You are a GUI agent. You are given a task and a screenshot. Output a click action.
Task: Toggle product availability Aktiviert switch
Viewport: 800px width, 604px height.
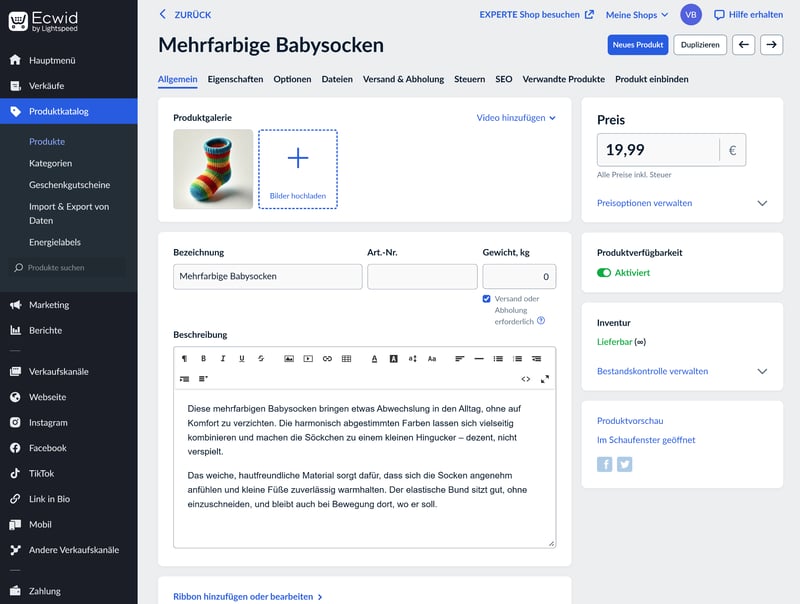[604, 273]
